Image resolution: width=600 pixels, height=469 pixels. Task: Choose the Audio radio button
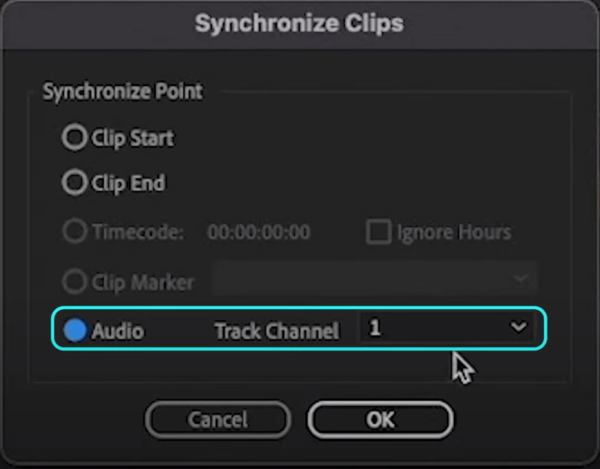(75, 330)
